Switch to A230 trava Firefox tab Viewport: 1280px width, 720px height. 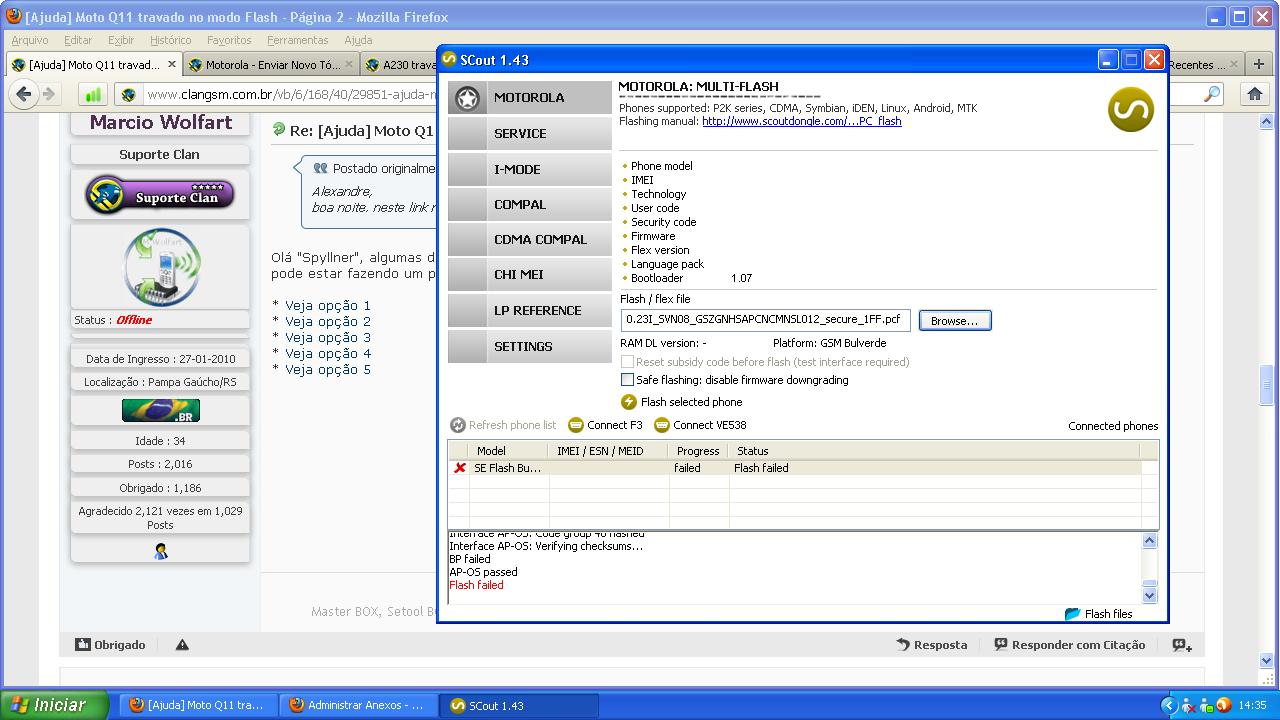(400, 65)
